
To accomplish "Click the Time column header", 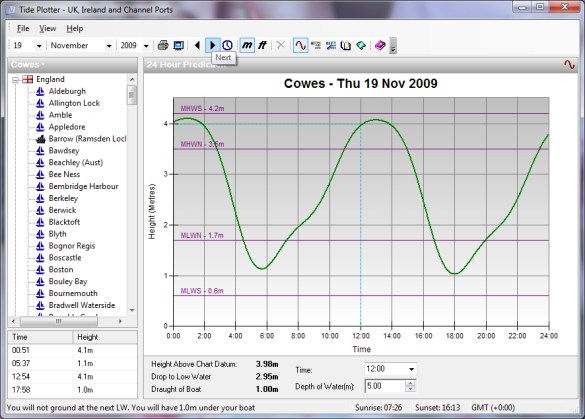I will tap(40, 337).
